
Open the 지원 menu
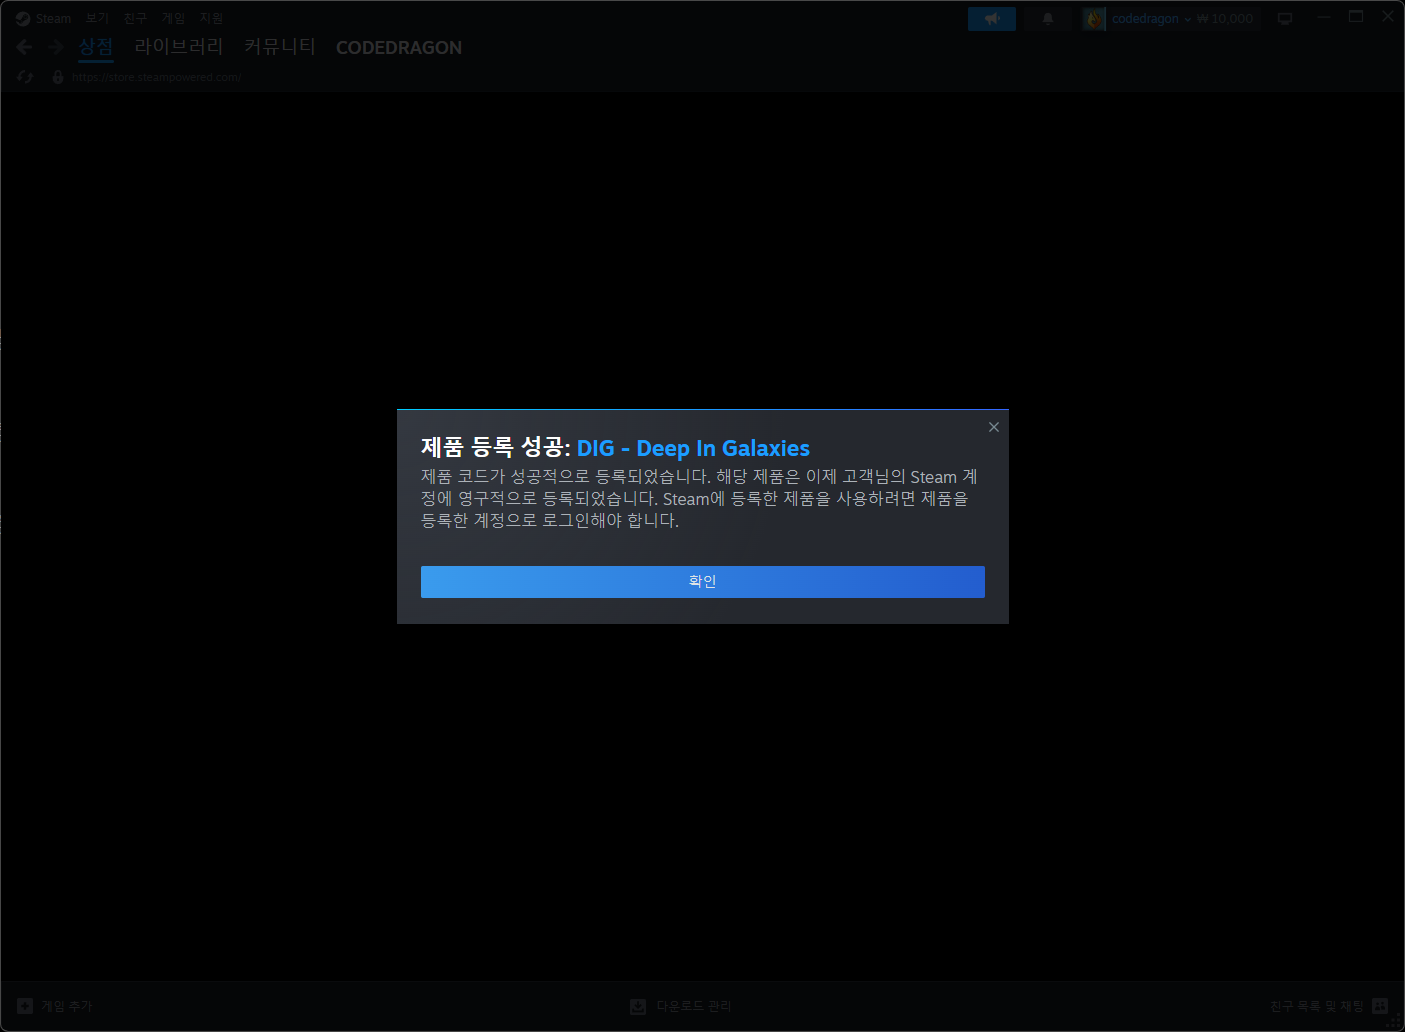pos(211,18)
